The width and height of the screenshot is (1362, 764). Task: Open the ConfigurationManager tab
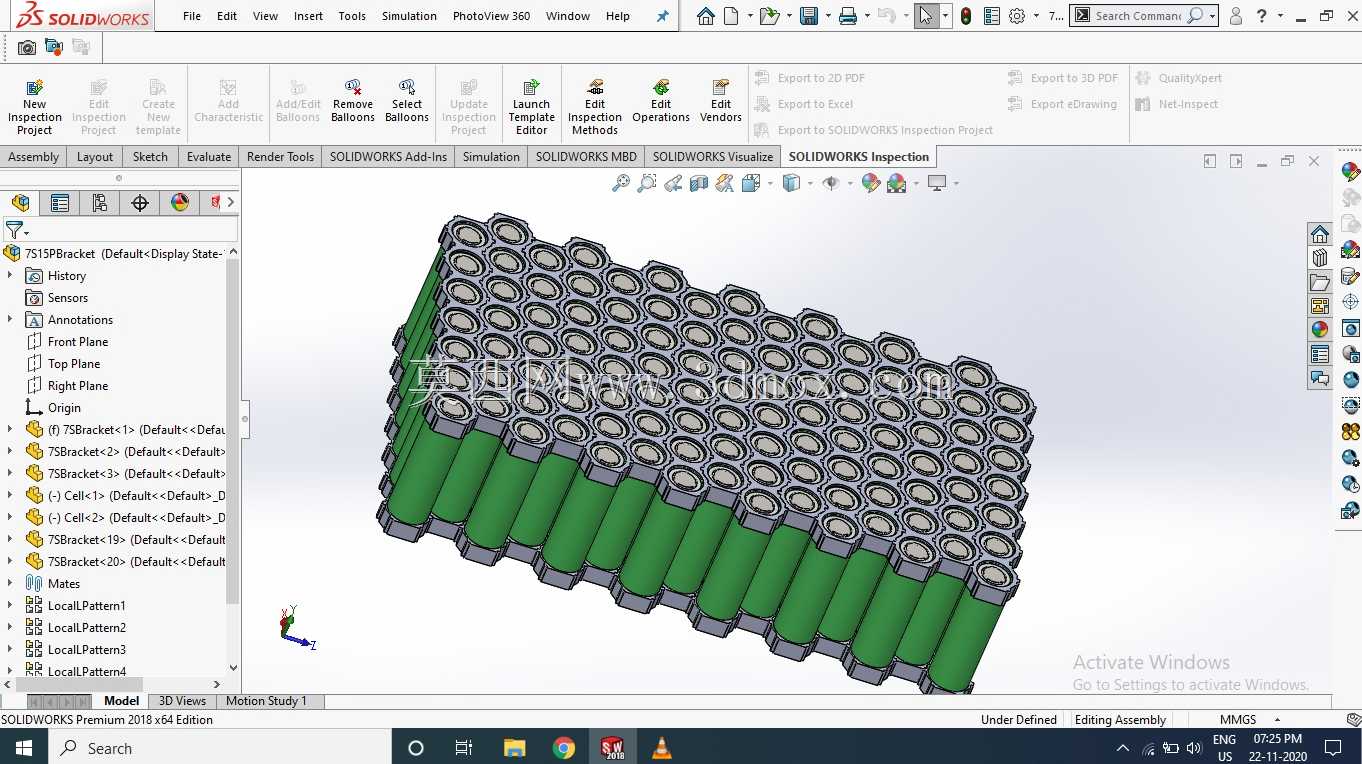(x=100, y=203)
